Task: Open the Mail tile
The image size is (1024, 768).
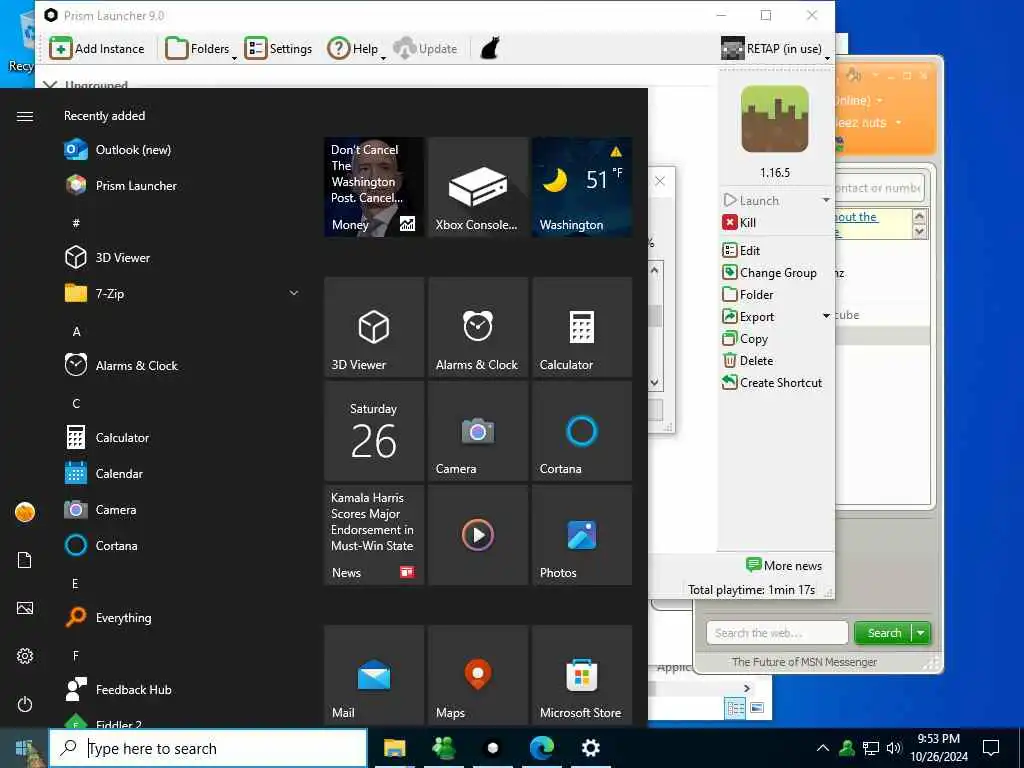Action: tap(374, 675)
